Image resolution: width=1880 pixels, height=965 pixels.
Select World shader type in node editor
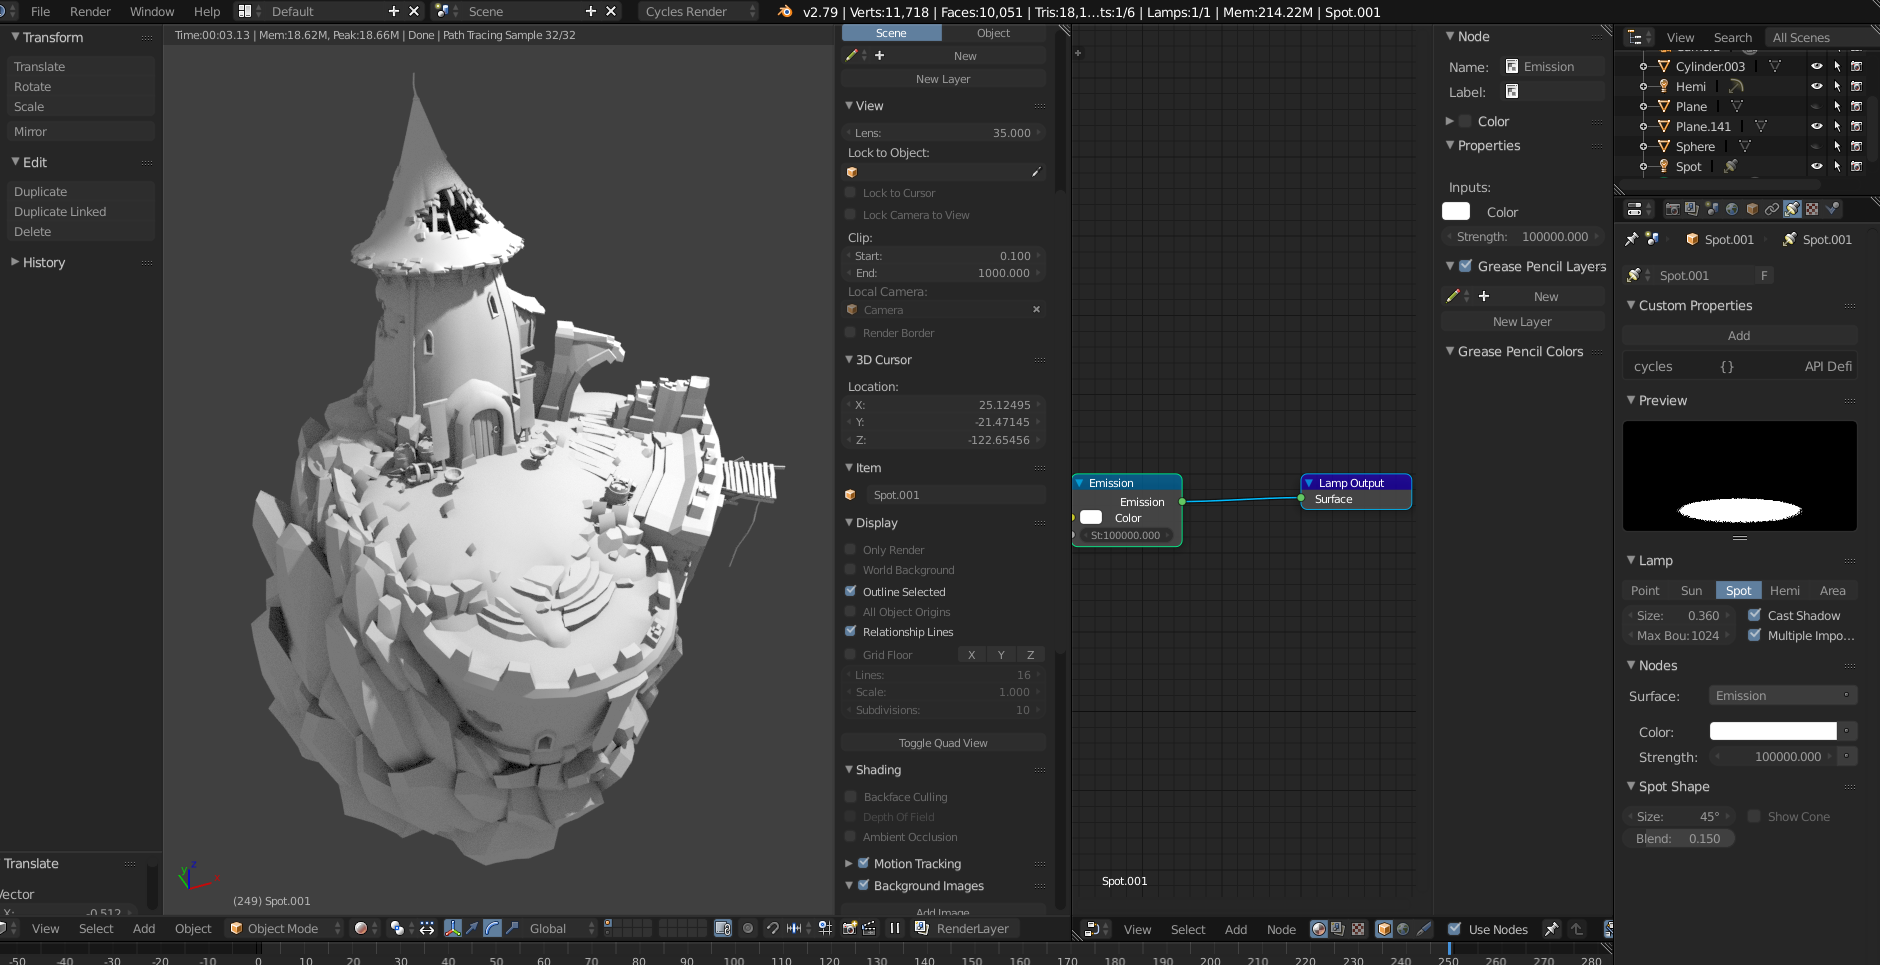[x=1403, y=929]
